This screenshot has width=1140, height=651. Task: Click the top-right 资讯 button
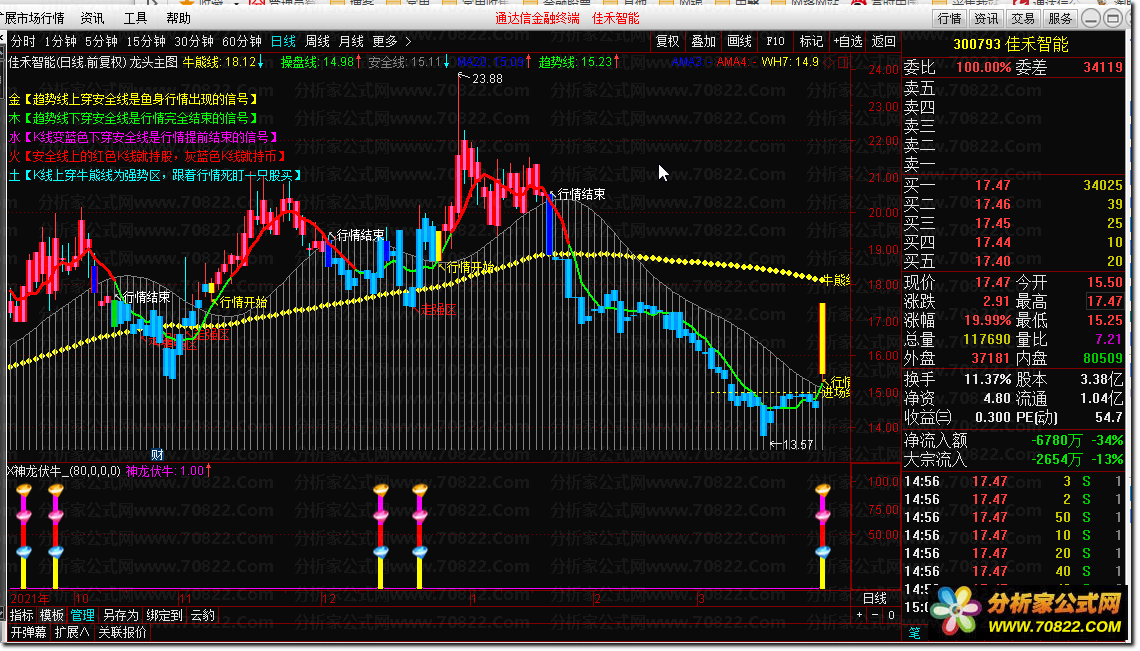click(987, 18)
